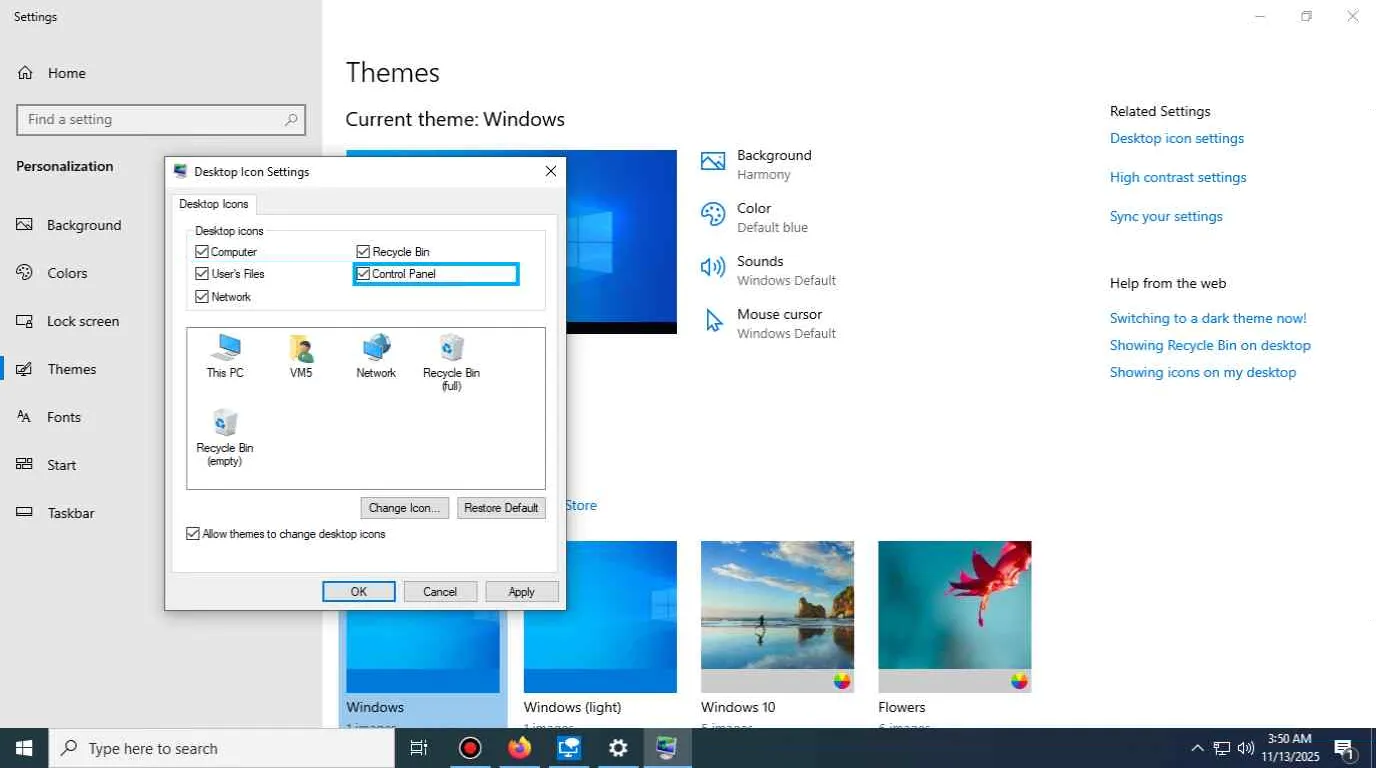
Task: Open Switching to a dark theme now! link
Action: click(1208, 318)
